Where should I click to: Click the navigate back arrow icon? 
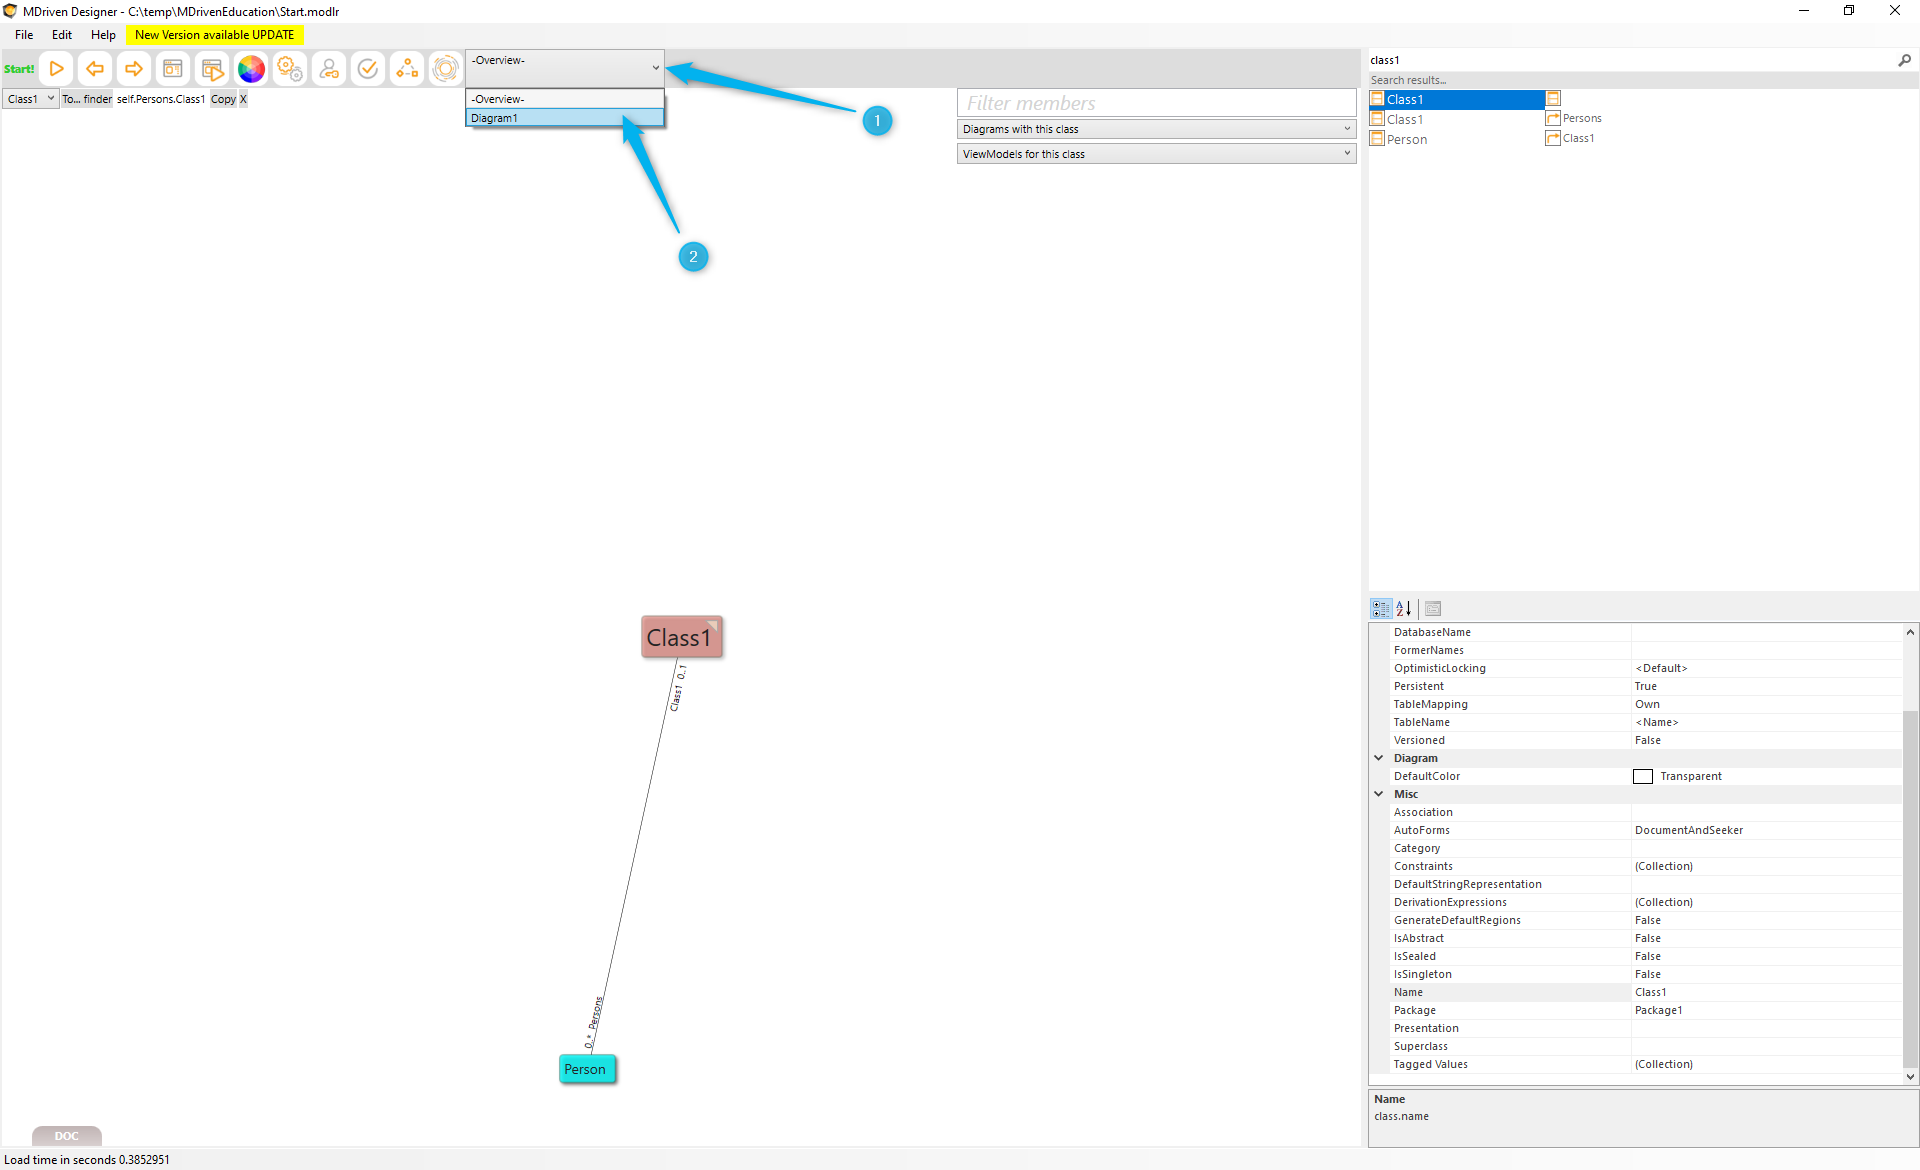(x=95, y=69)
